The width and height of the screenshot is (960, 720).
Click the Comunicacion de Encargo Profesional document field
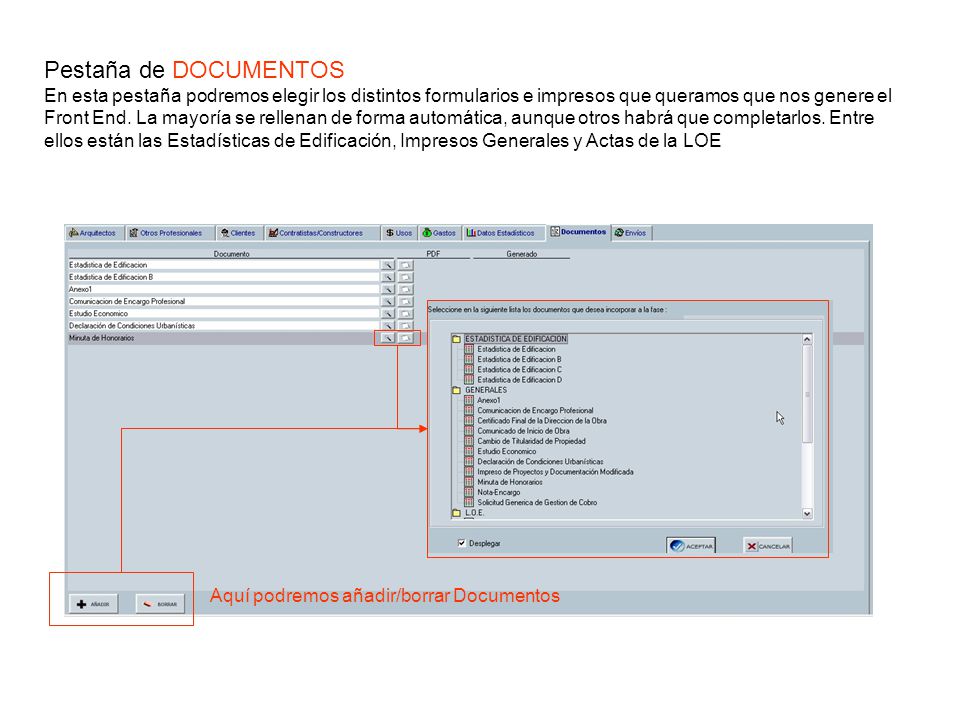223,302
